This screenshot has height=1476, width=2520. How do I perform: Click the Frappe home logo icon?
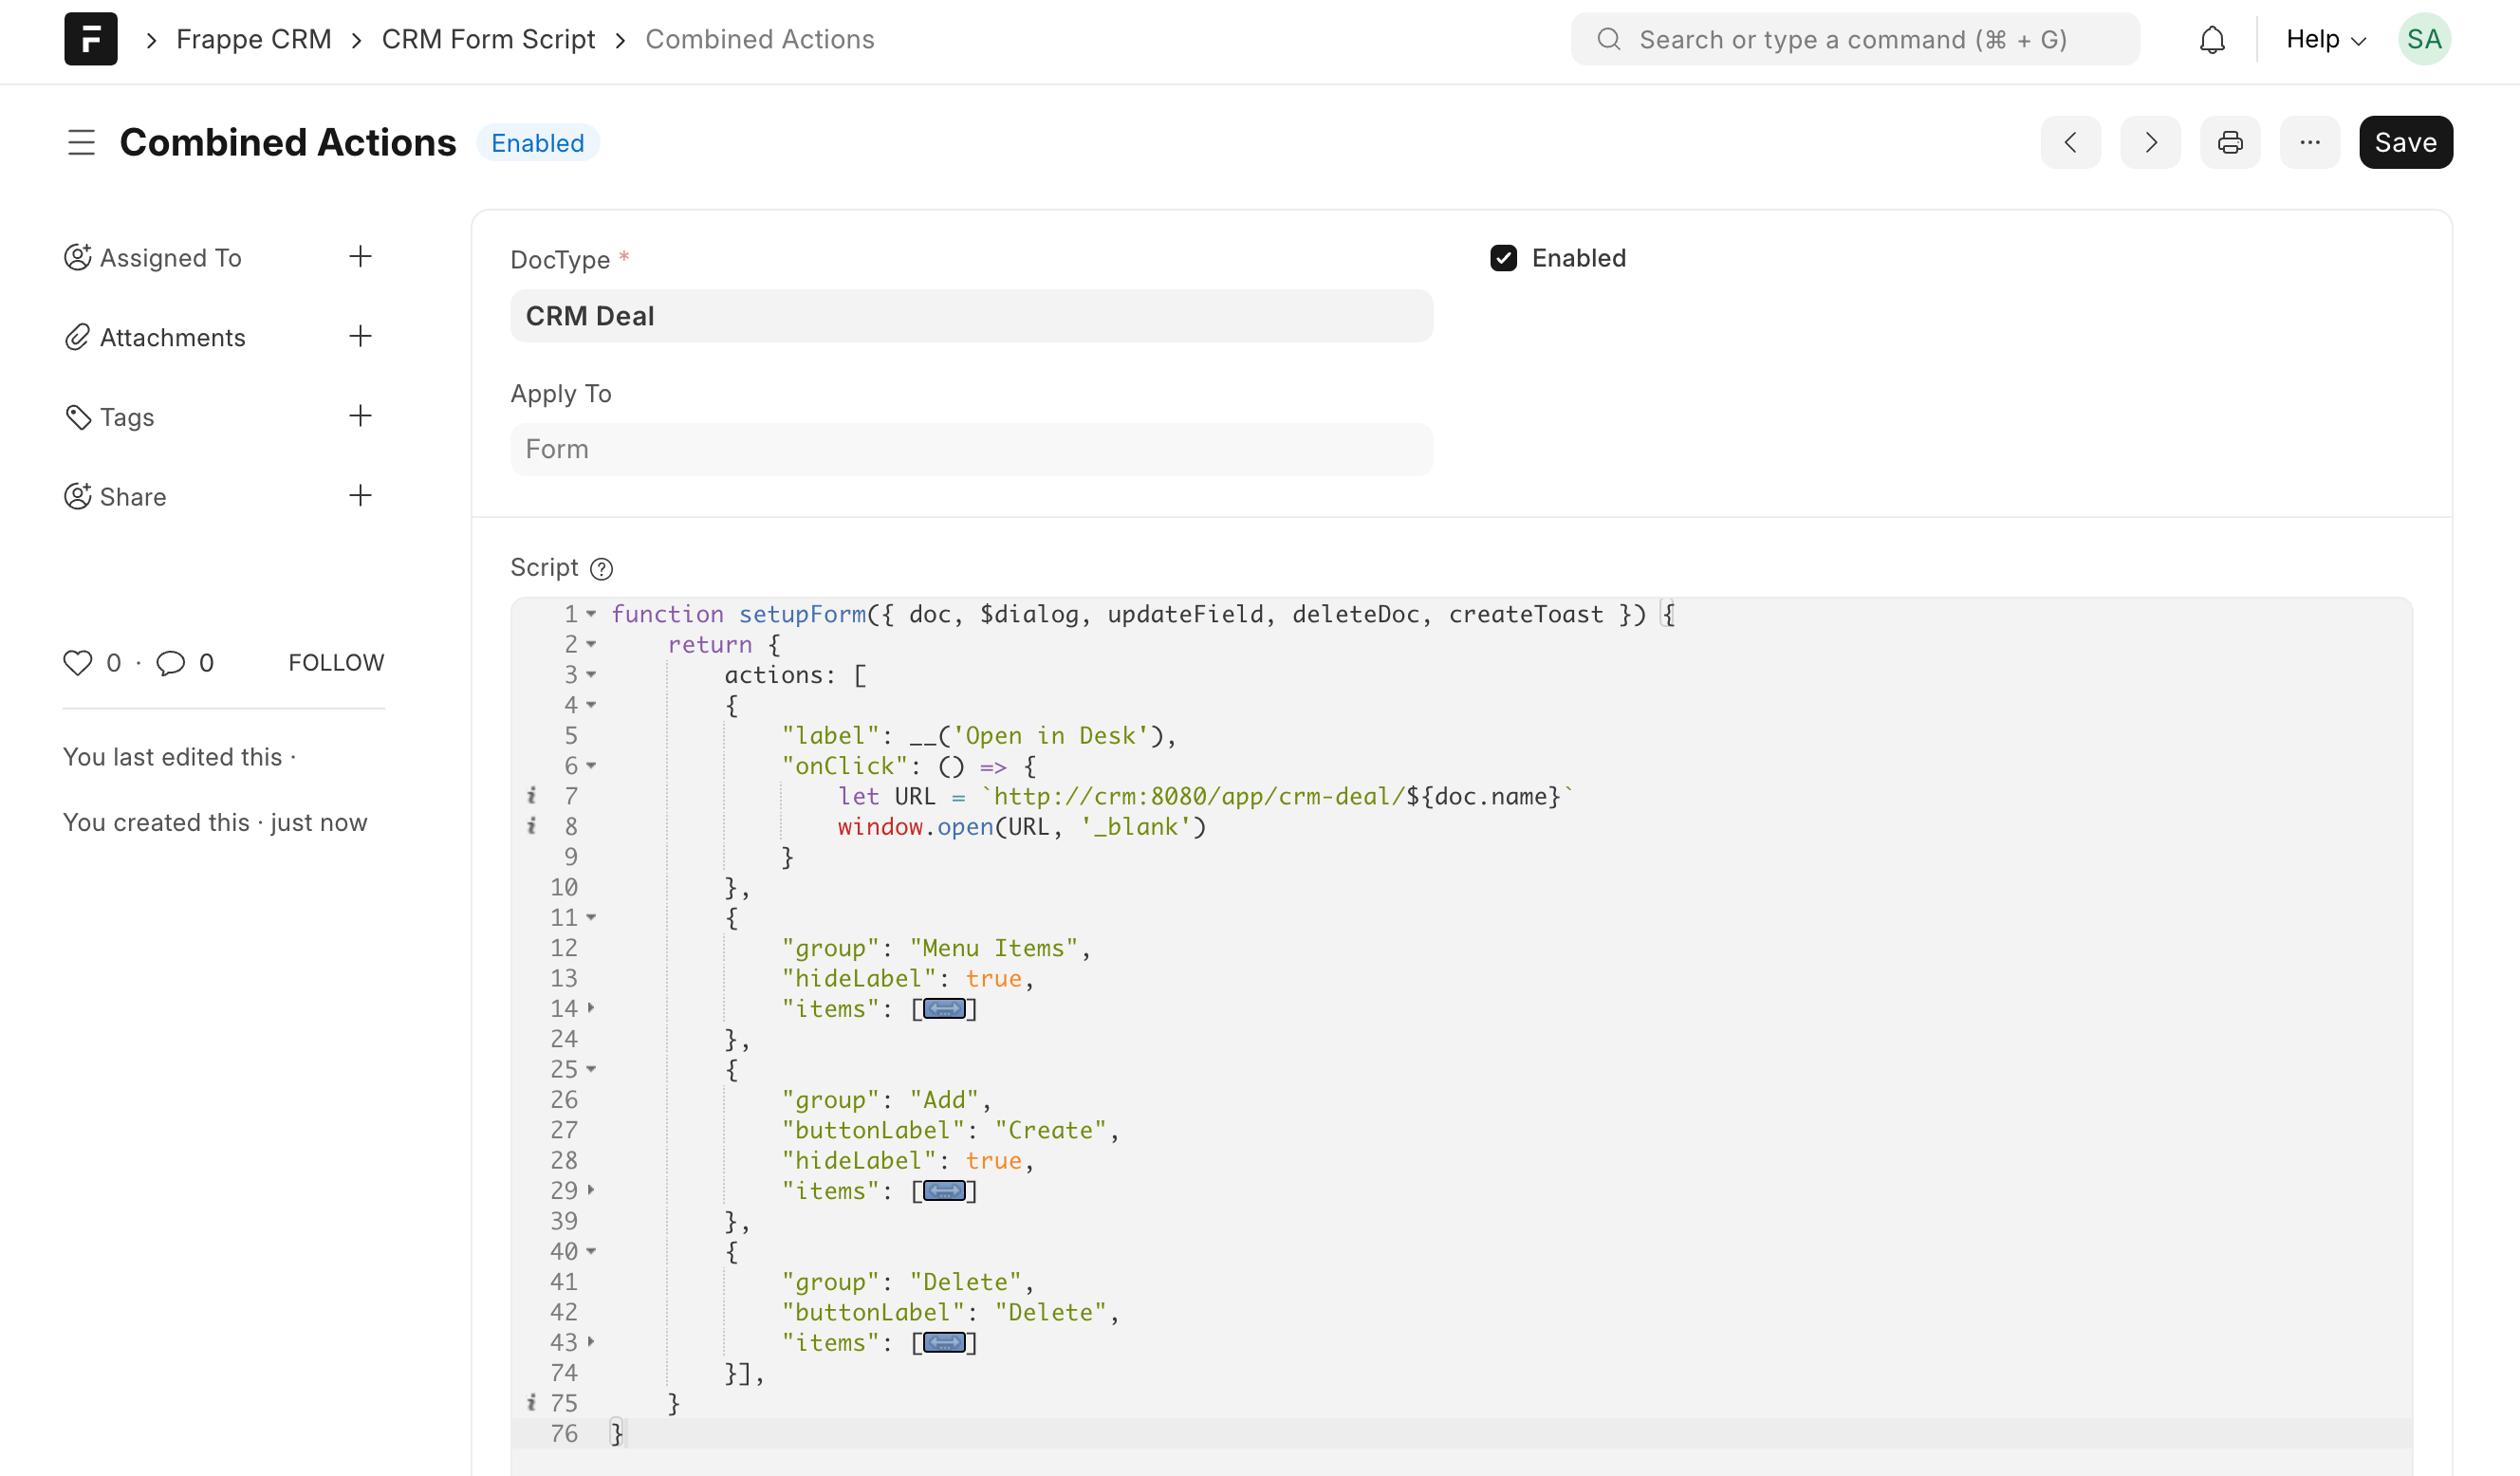(x=90, y=39)
